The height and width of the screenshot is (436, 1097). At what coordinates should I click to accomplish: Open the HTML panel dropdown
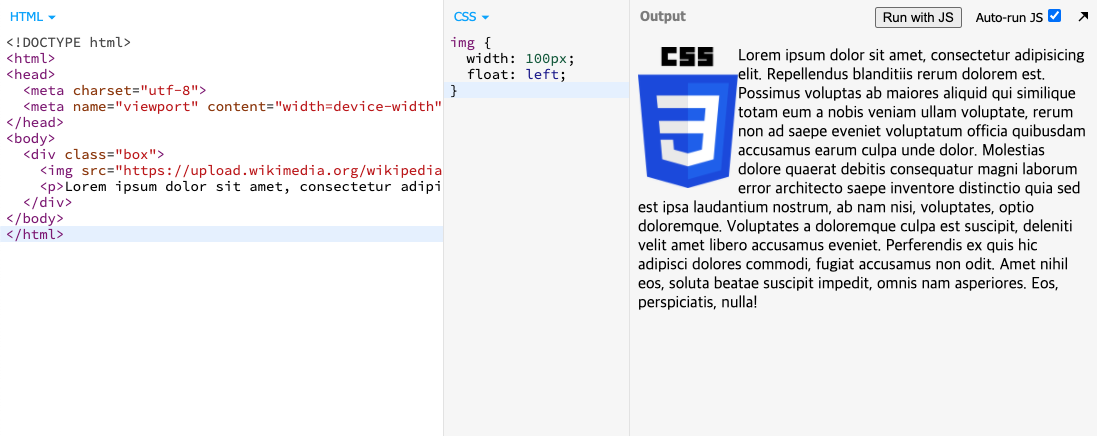coord(32,17)
